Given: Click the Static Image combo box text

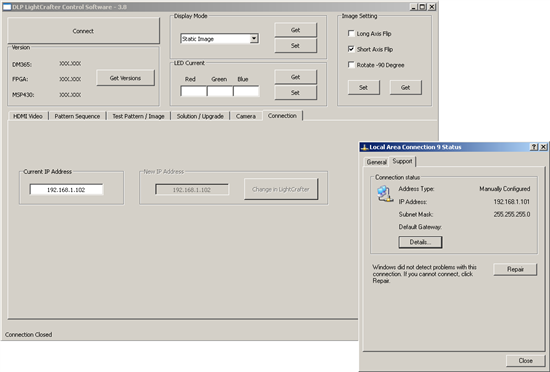Looking at the screenshot, I should click(x=198, y=39).
